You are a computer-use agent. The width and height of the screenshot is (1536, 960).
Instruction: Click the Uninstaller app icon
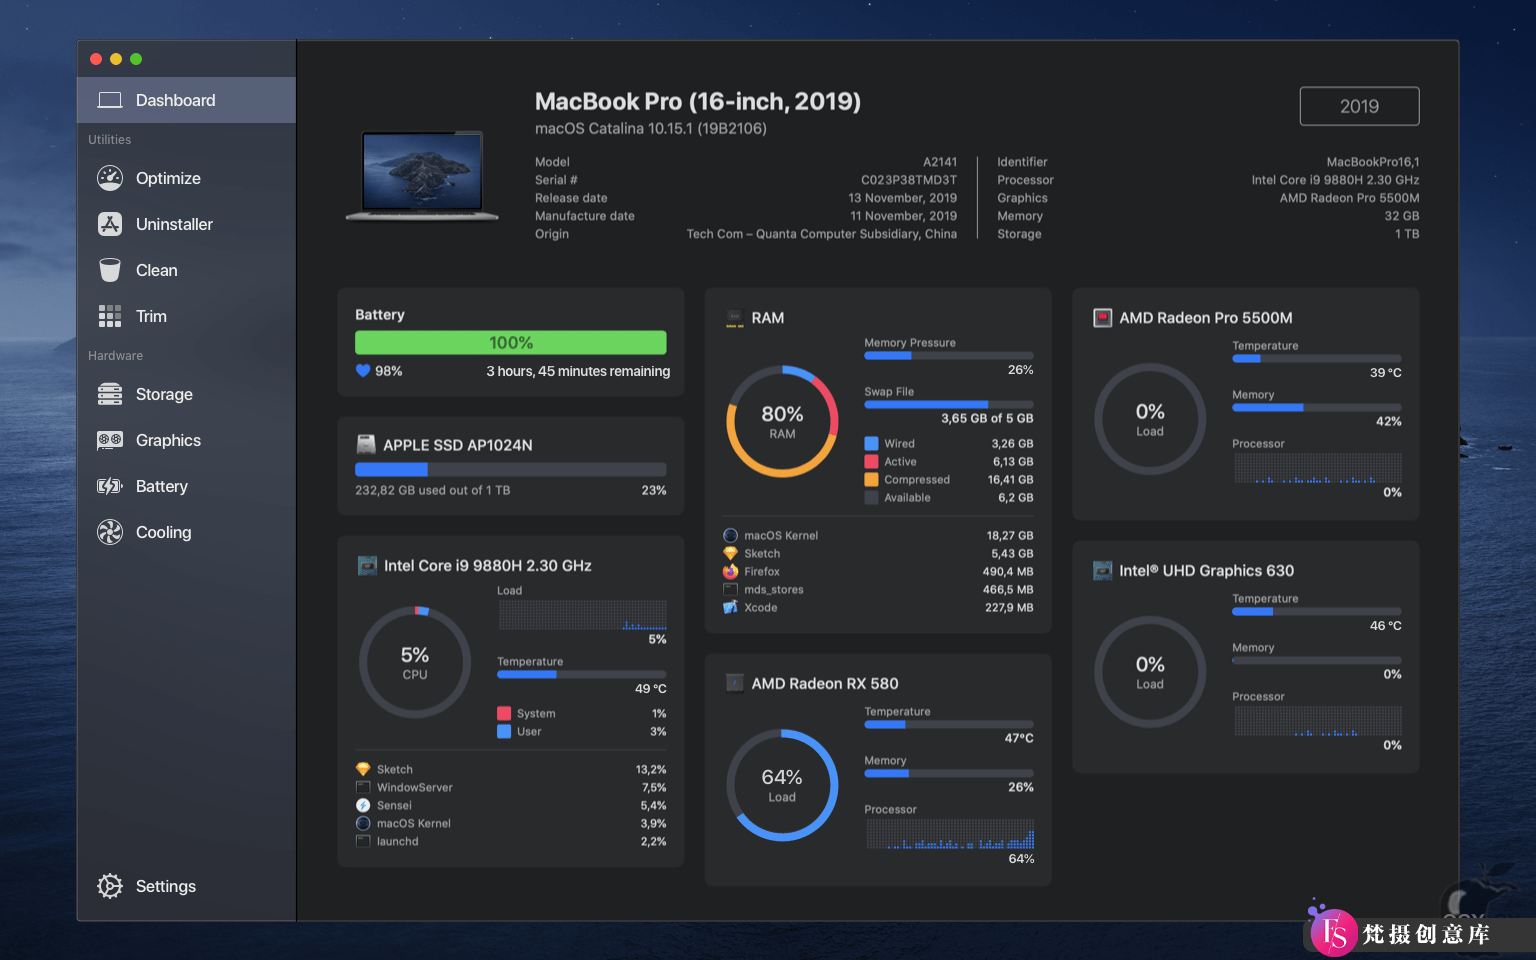(110, 224)
